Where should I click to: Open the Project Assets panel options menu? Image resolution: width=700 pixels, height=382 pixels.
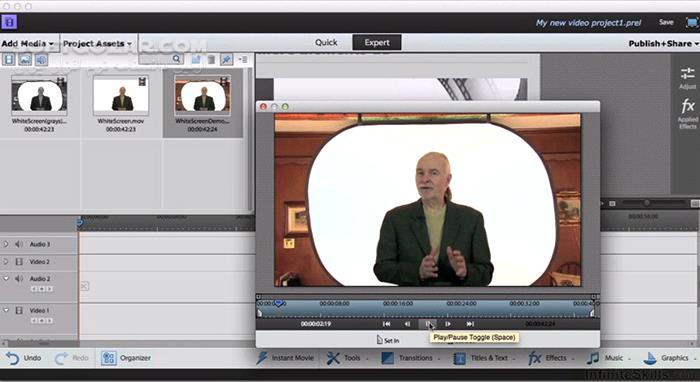pyautogui.click(x=242, y=59)
